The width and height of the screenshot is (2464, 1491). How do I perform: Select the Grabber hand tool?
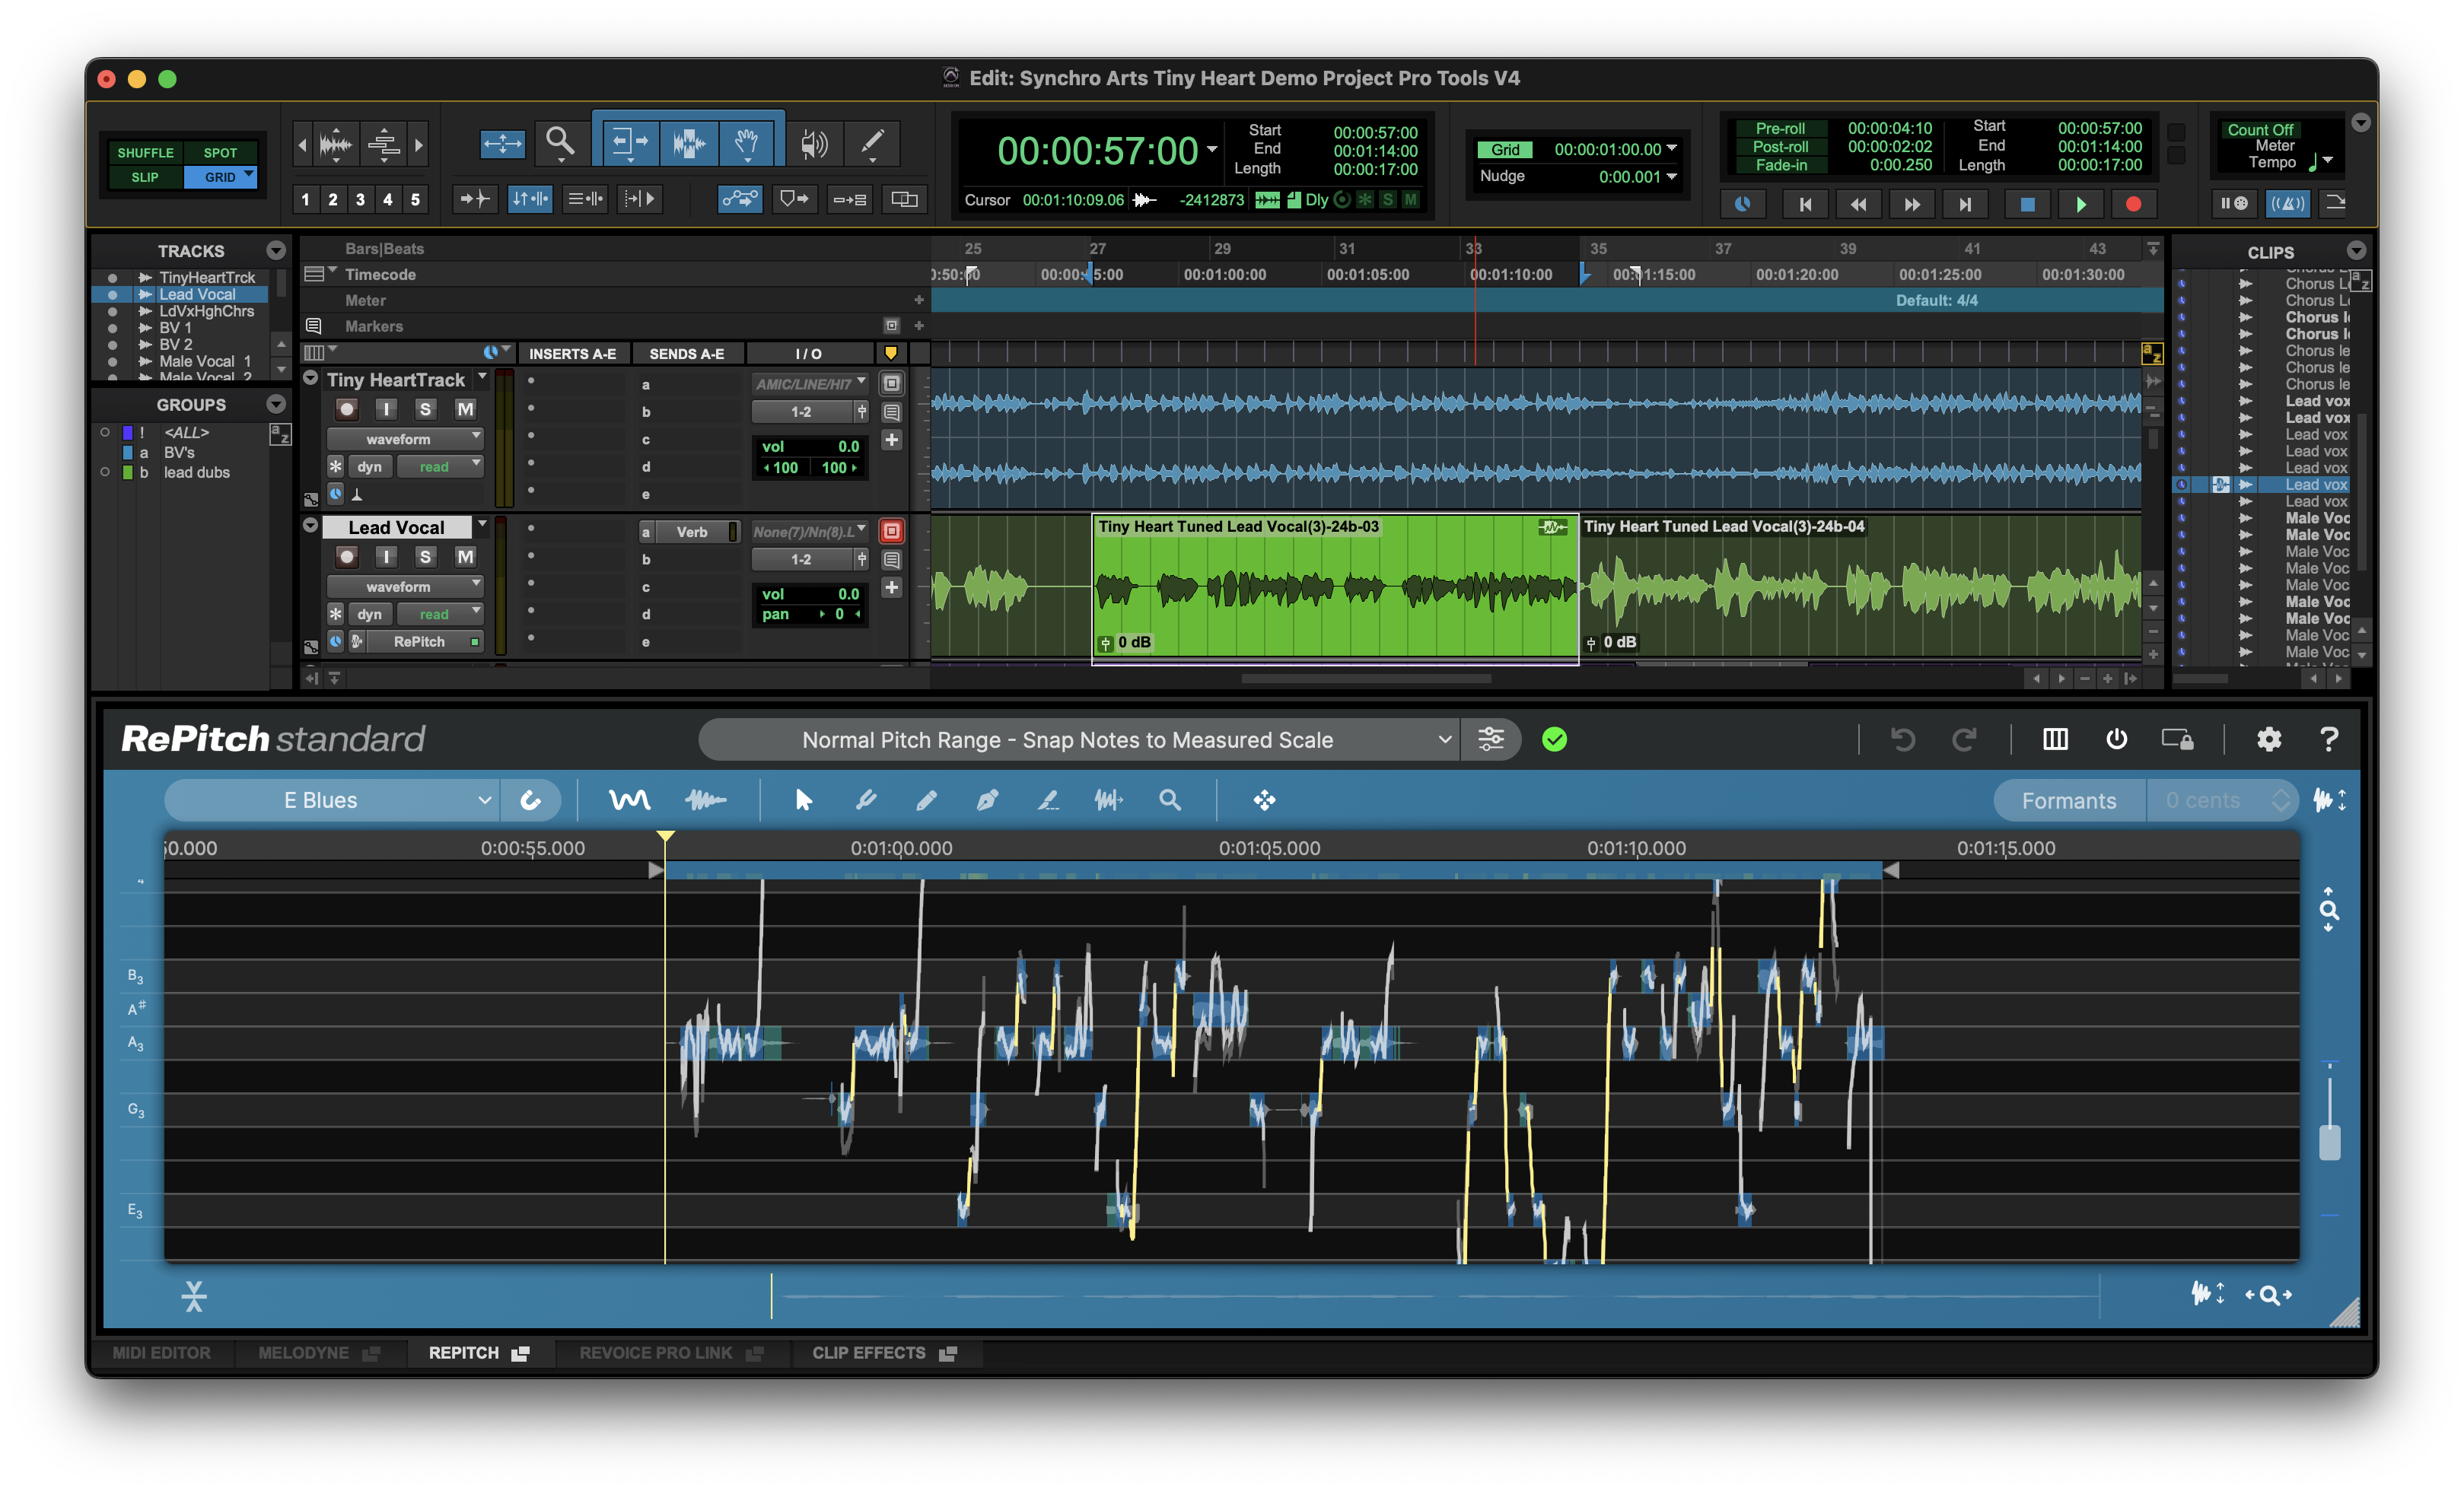746,142
